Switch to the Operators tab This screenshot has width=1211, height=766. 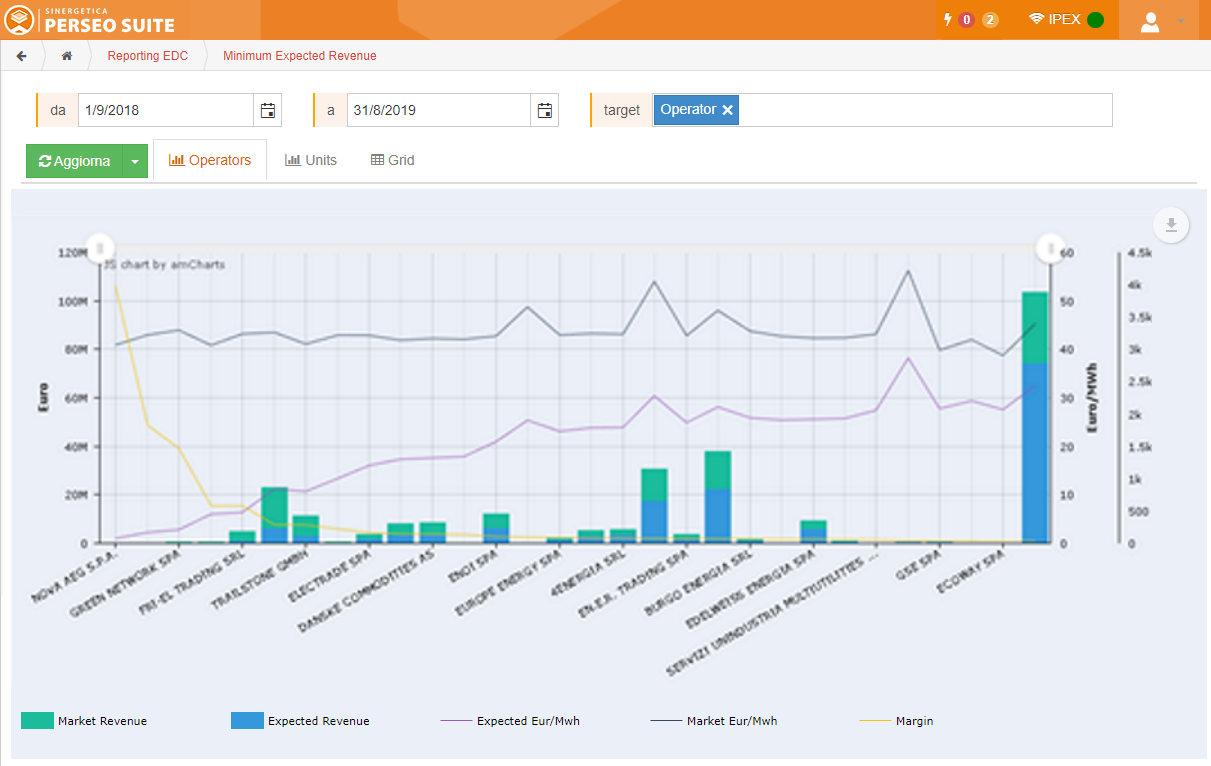tap(210, 160)
